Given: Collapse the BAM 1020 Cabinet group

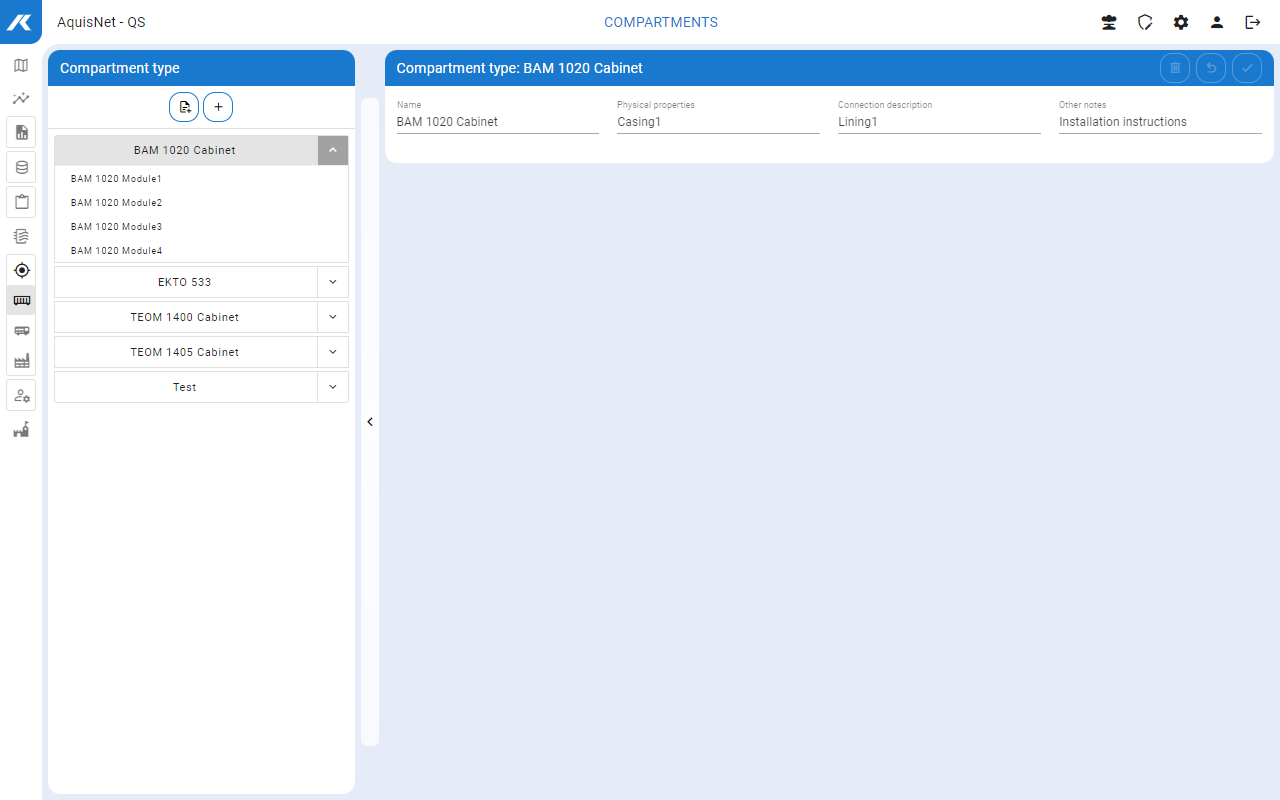Looking at the screenshot, I should 333,150.
